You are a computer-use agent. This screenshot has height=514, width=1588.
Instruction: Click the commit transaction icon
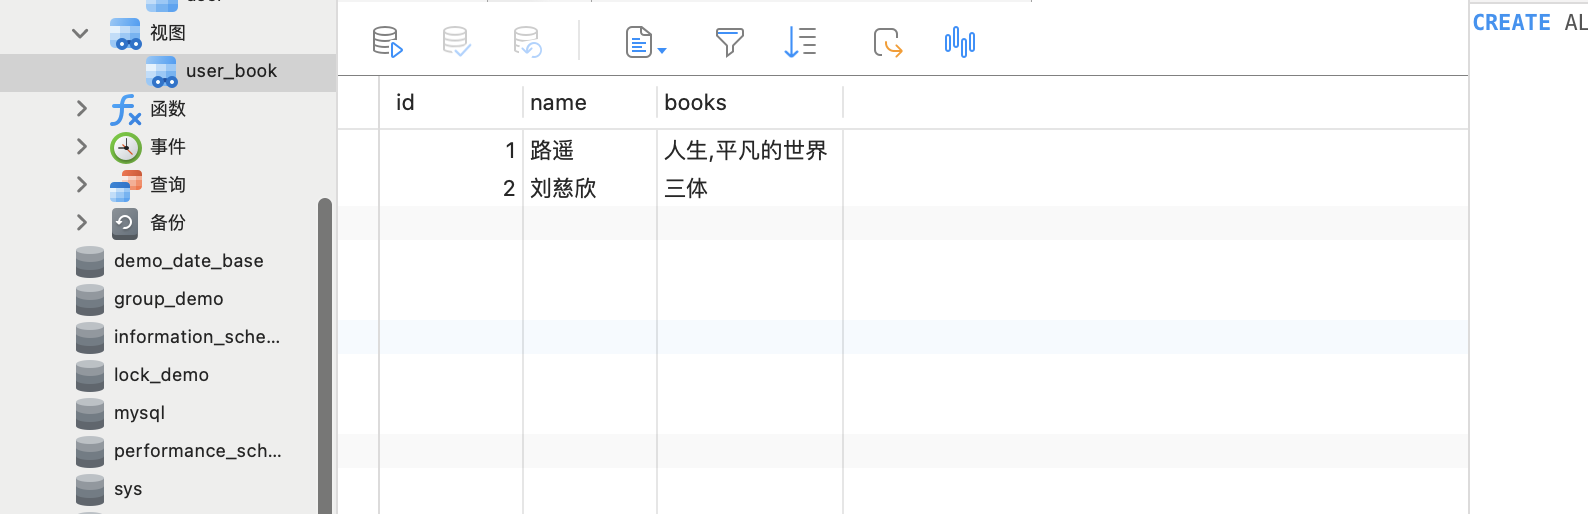click(456, 42)
